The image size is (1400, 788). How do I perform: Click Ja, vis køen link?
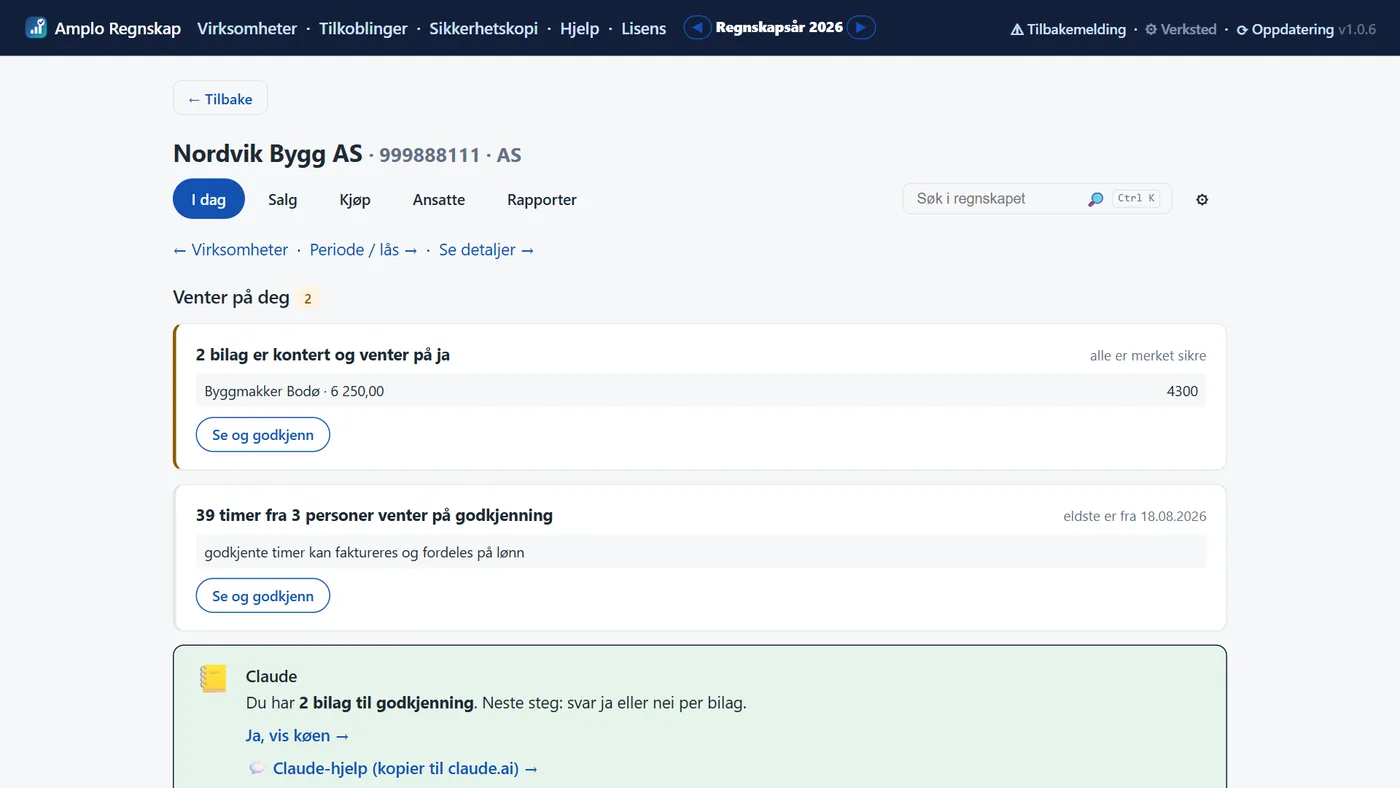tap(297, 736)
